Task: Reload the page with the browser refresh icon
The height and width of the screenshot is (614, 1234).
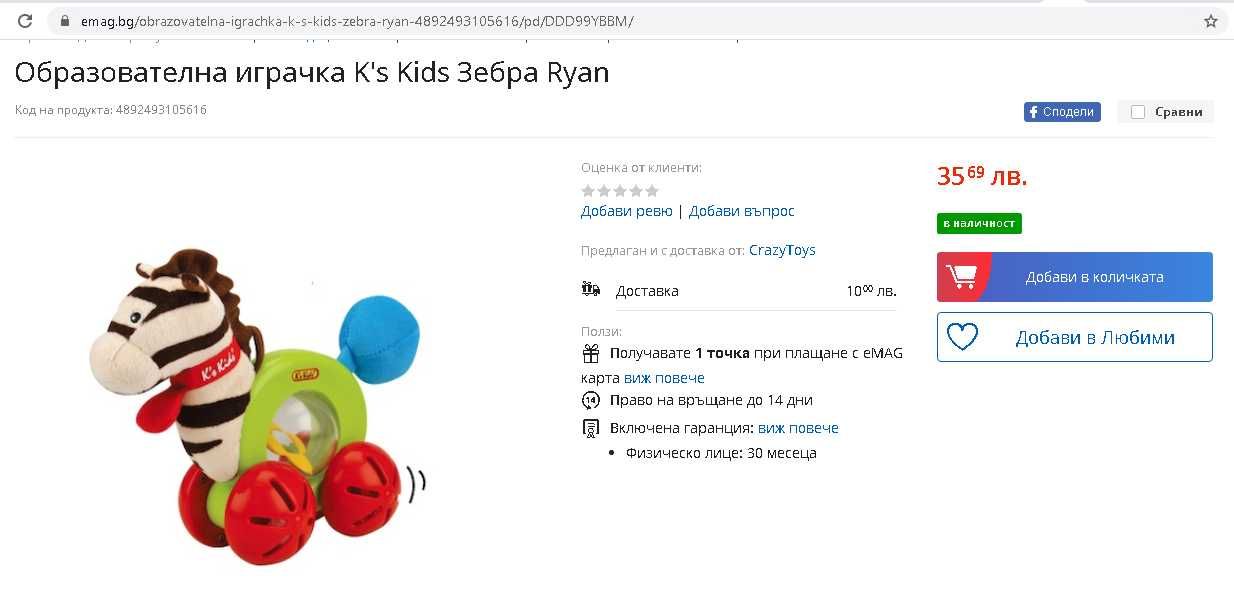Action: (25, 21)
